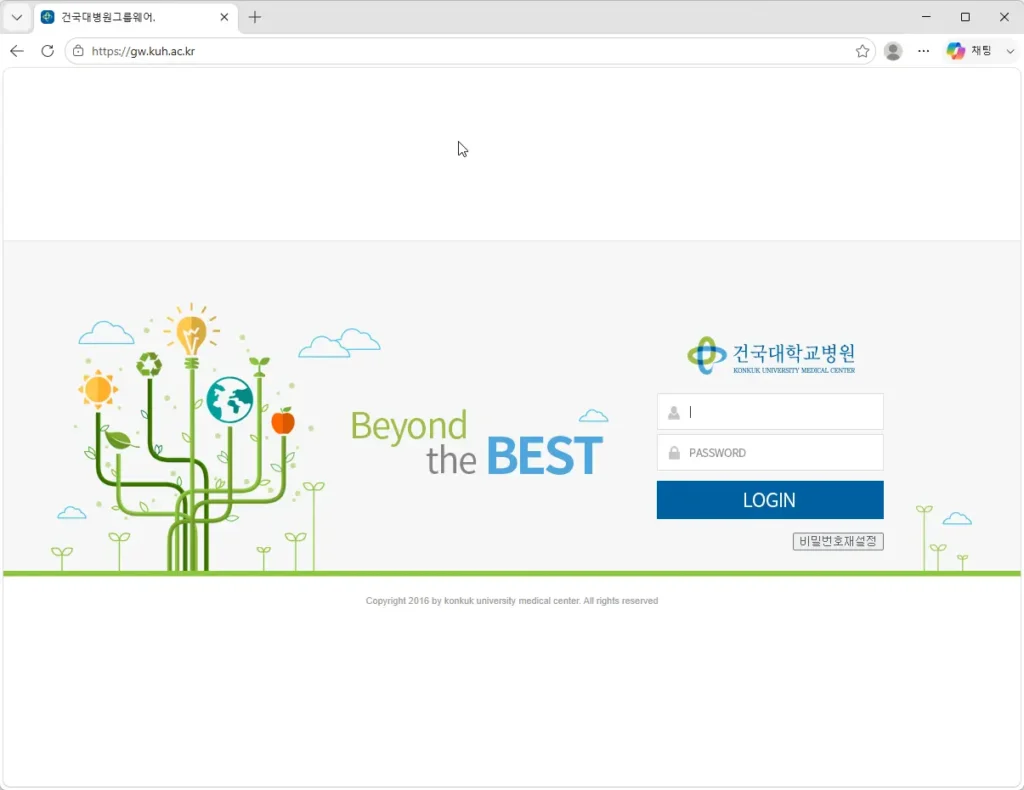Bookmark this page with the star icon
1024x790 pixels.
click(862, 51)
